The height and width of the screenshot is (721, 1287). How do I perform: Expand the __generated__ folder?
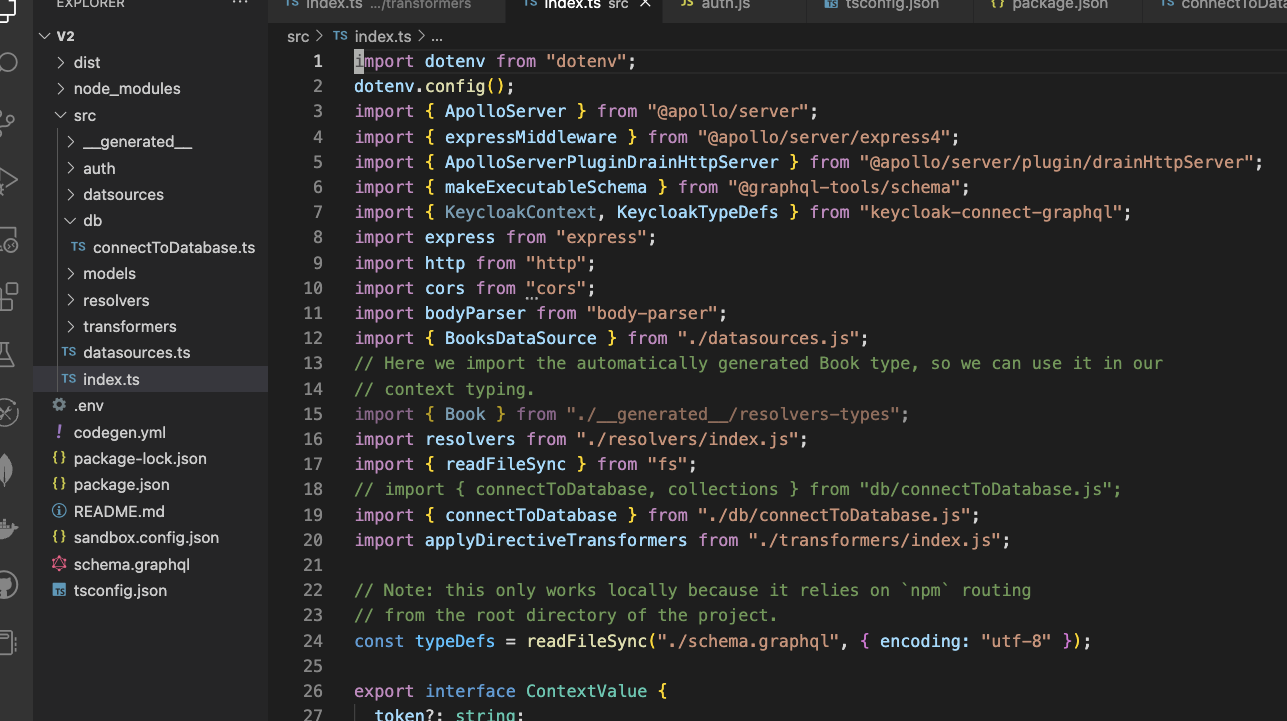pos(71,141)
